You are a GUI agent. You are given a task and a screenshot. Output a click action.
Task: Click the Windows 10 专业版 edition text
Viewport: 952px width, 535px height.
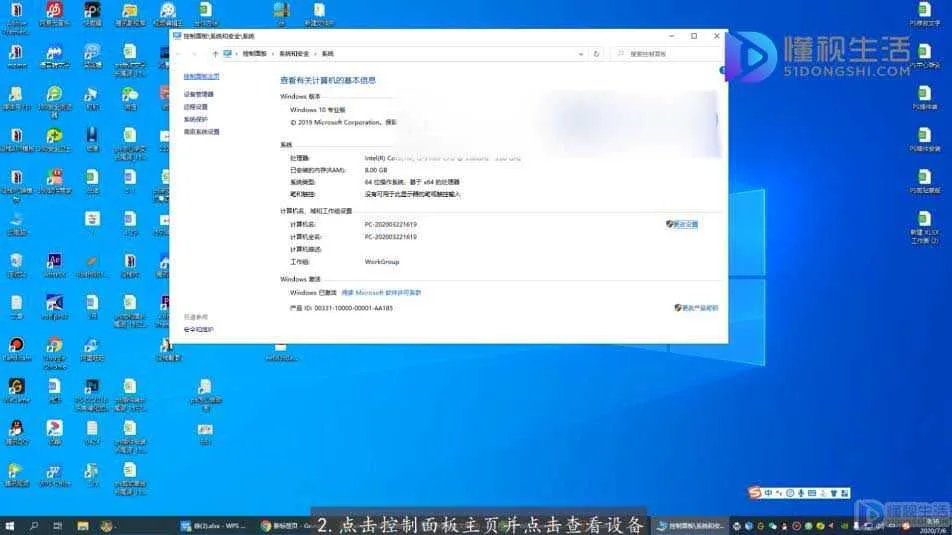(318, 110)
